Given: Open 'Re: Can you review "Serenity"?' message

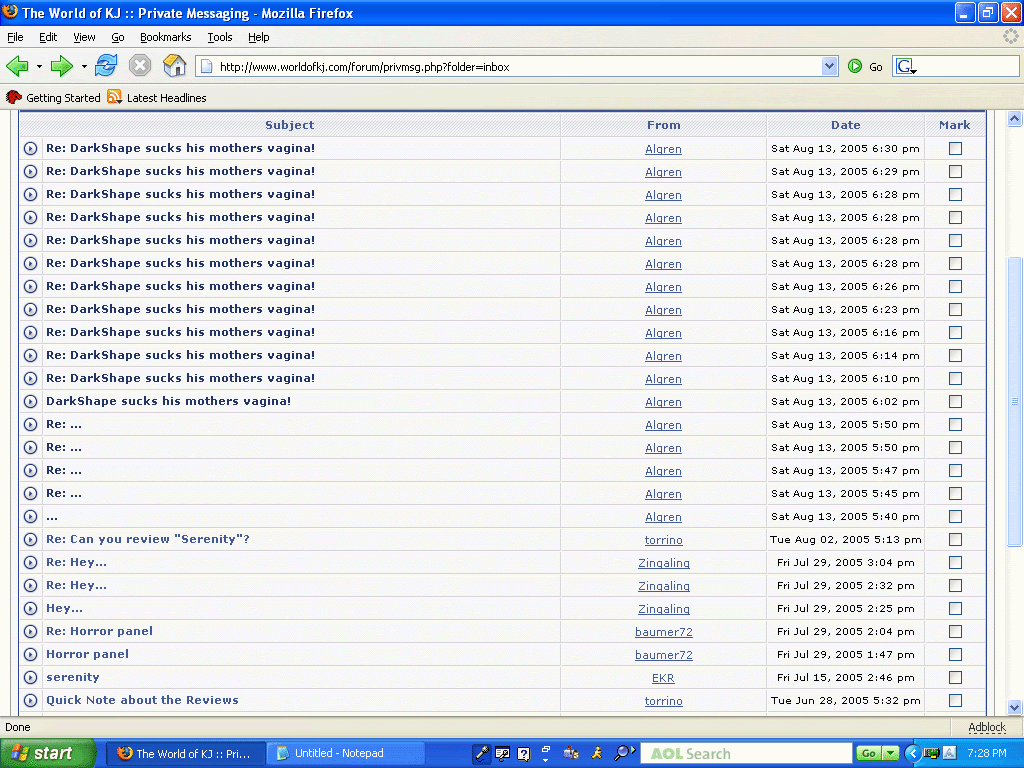Looking at the screenshot, I should (147, 539).
